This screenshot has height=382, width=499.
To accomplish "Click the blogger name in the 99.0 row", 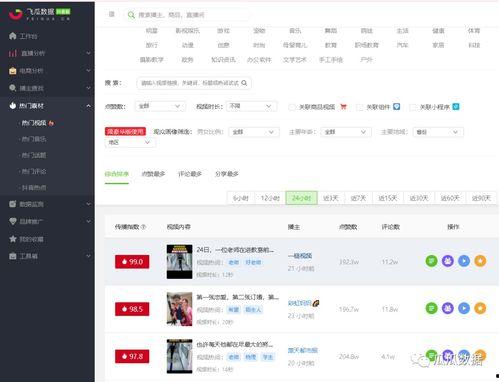I will coord(300,256).
